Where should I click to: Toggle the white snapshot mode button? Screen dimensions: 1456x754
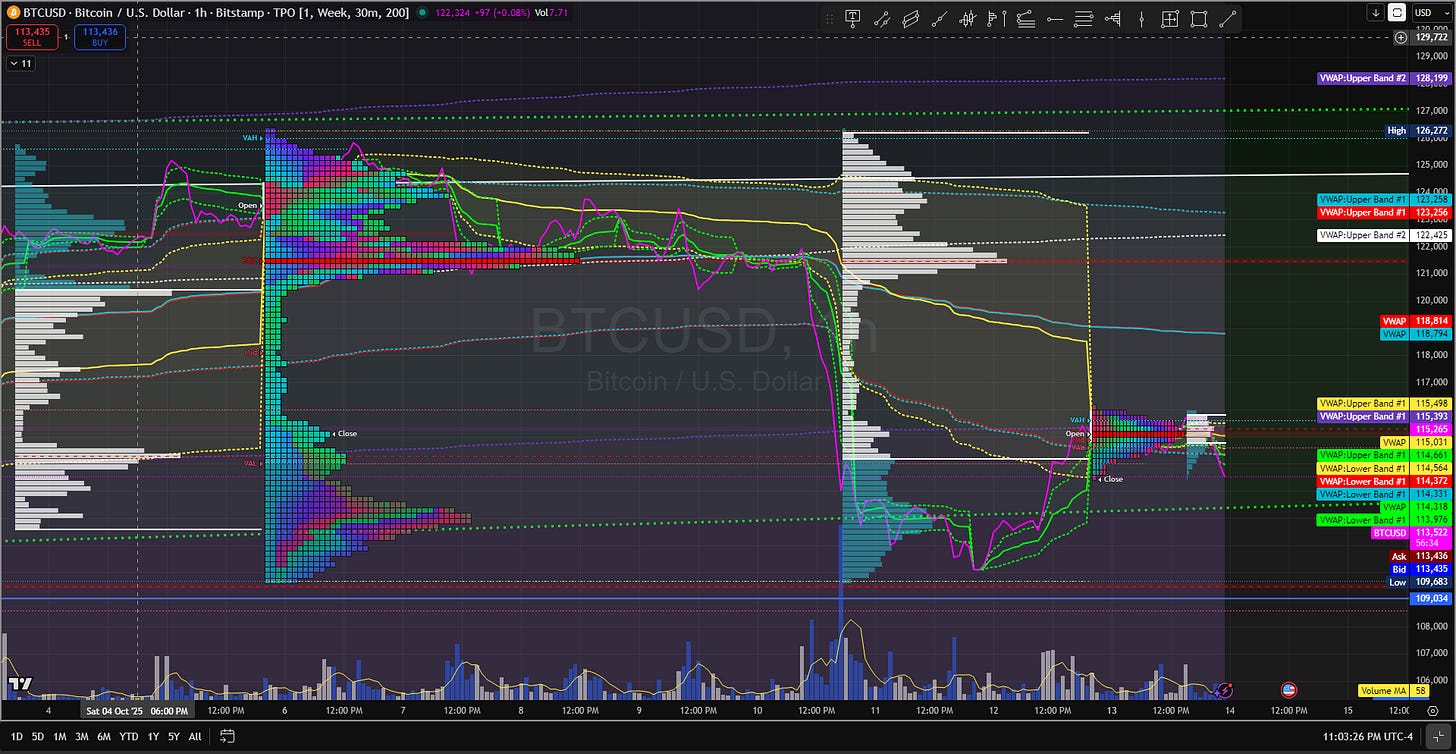click(1397, 13)
